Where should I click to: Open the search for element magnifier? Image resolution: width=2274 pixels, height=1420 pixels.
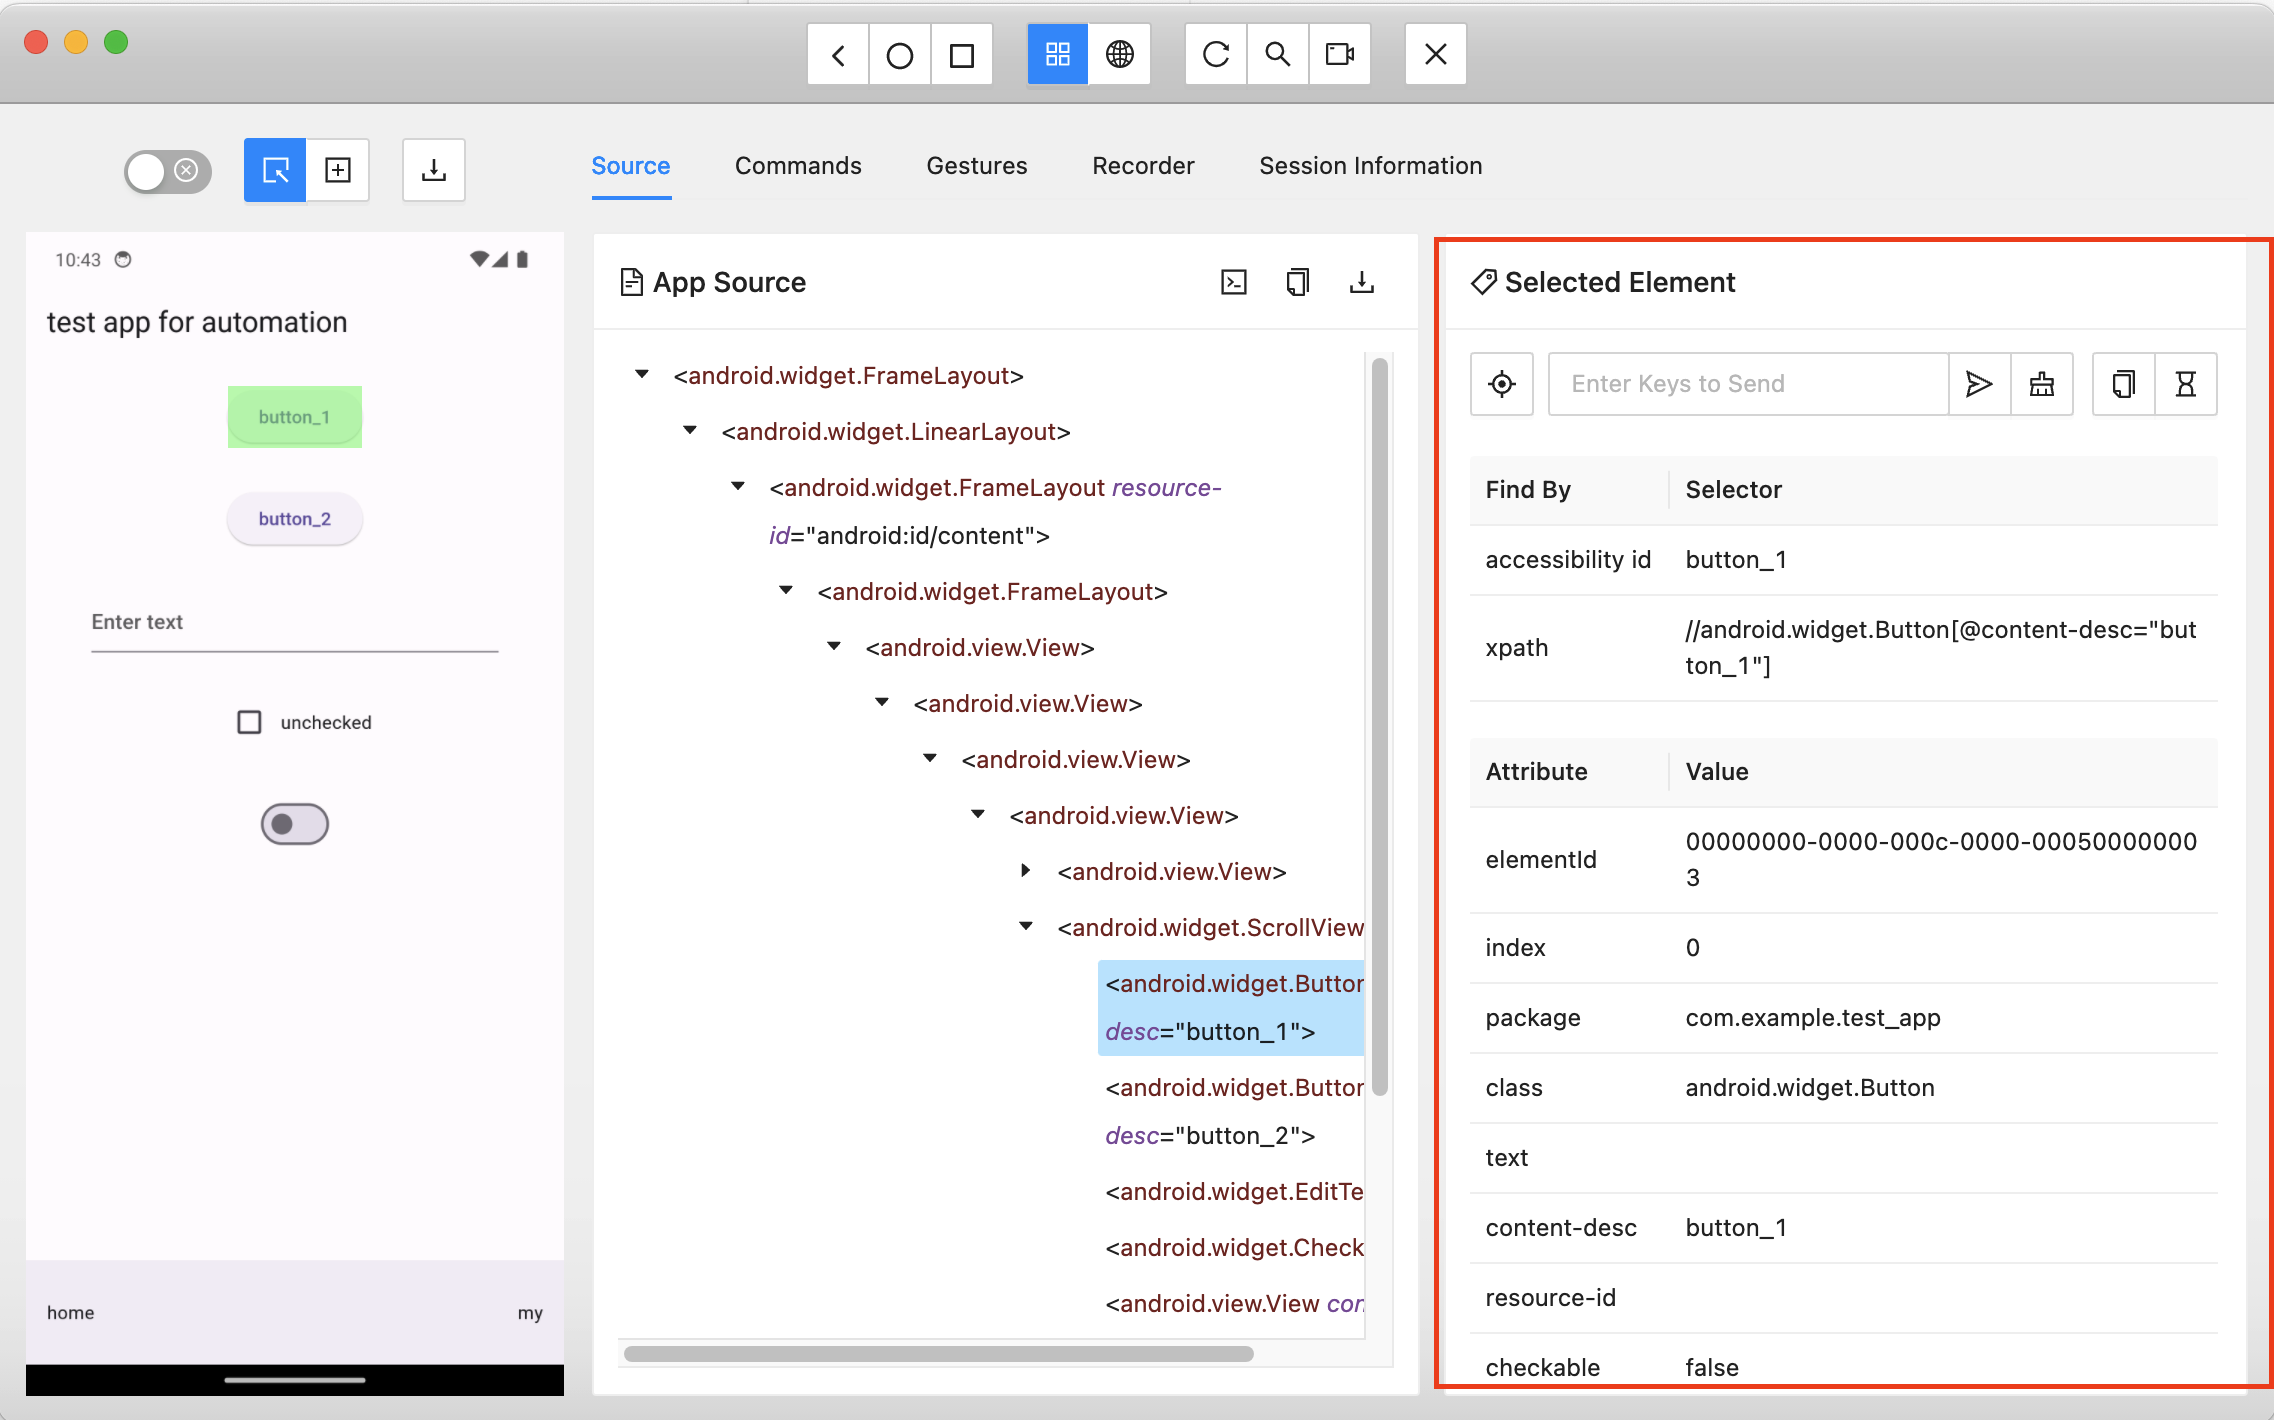click(1277, 54)
